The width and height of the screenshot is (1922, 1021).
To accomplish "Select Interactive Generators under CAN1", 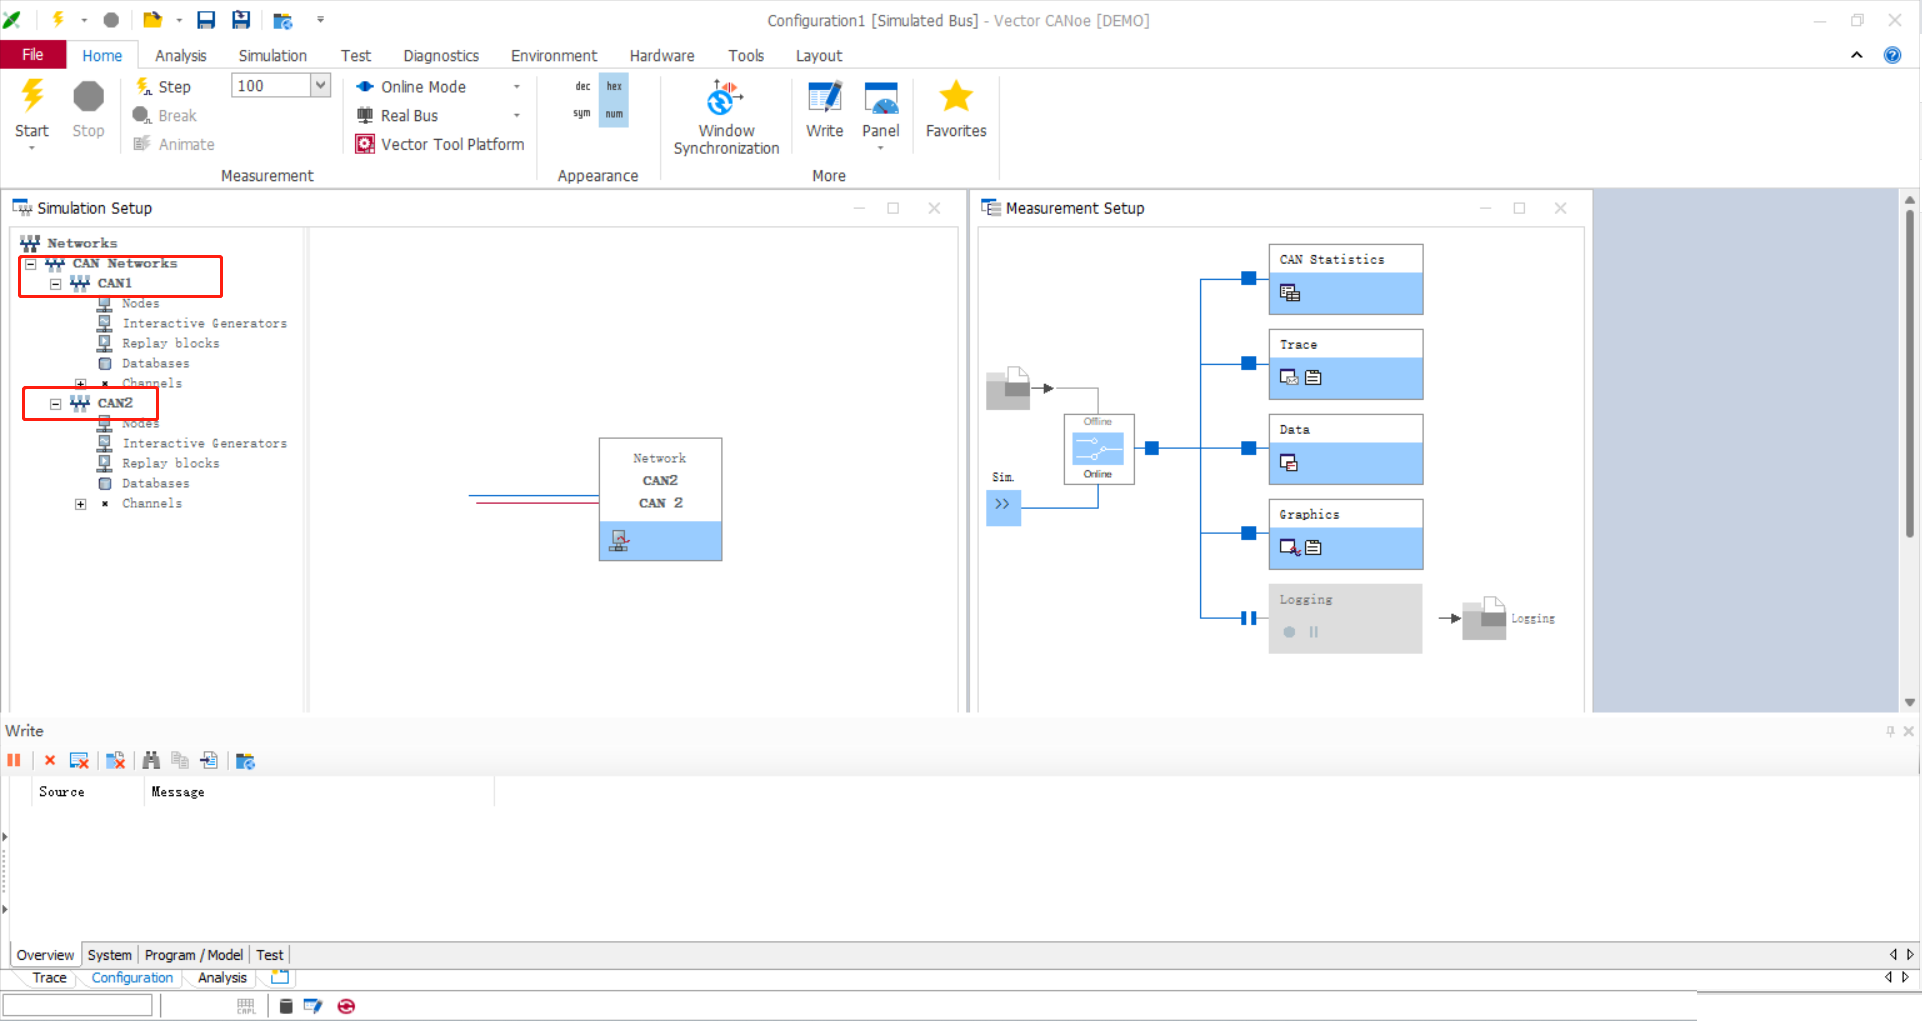I will tap(205, 324).
